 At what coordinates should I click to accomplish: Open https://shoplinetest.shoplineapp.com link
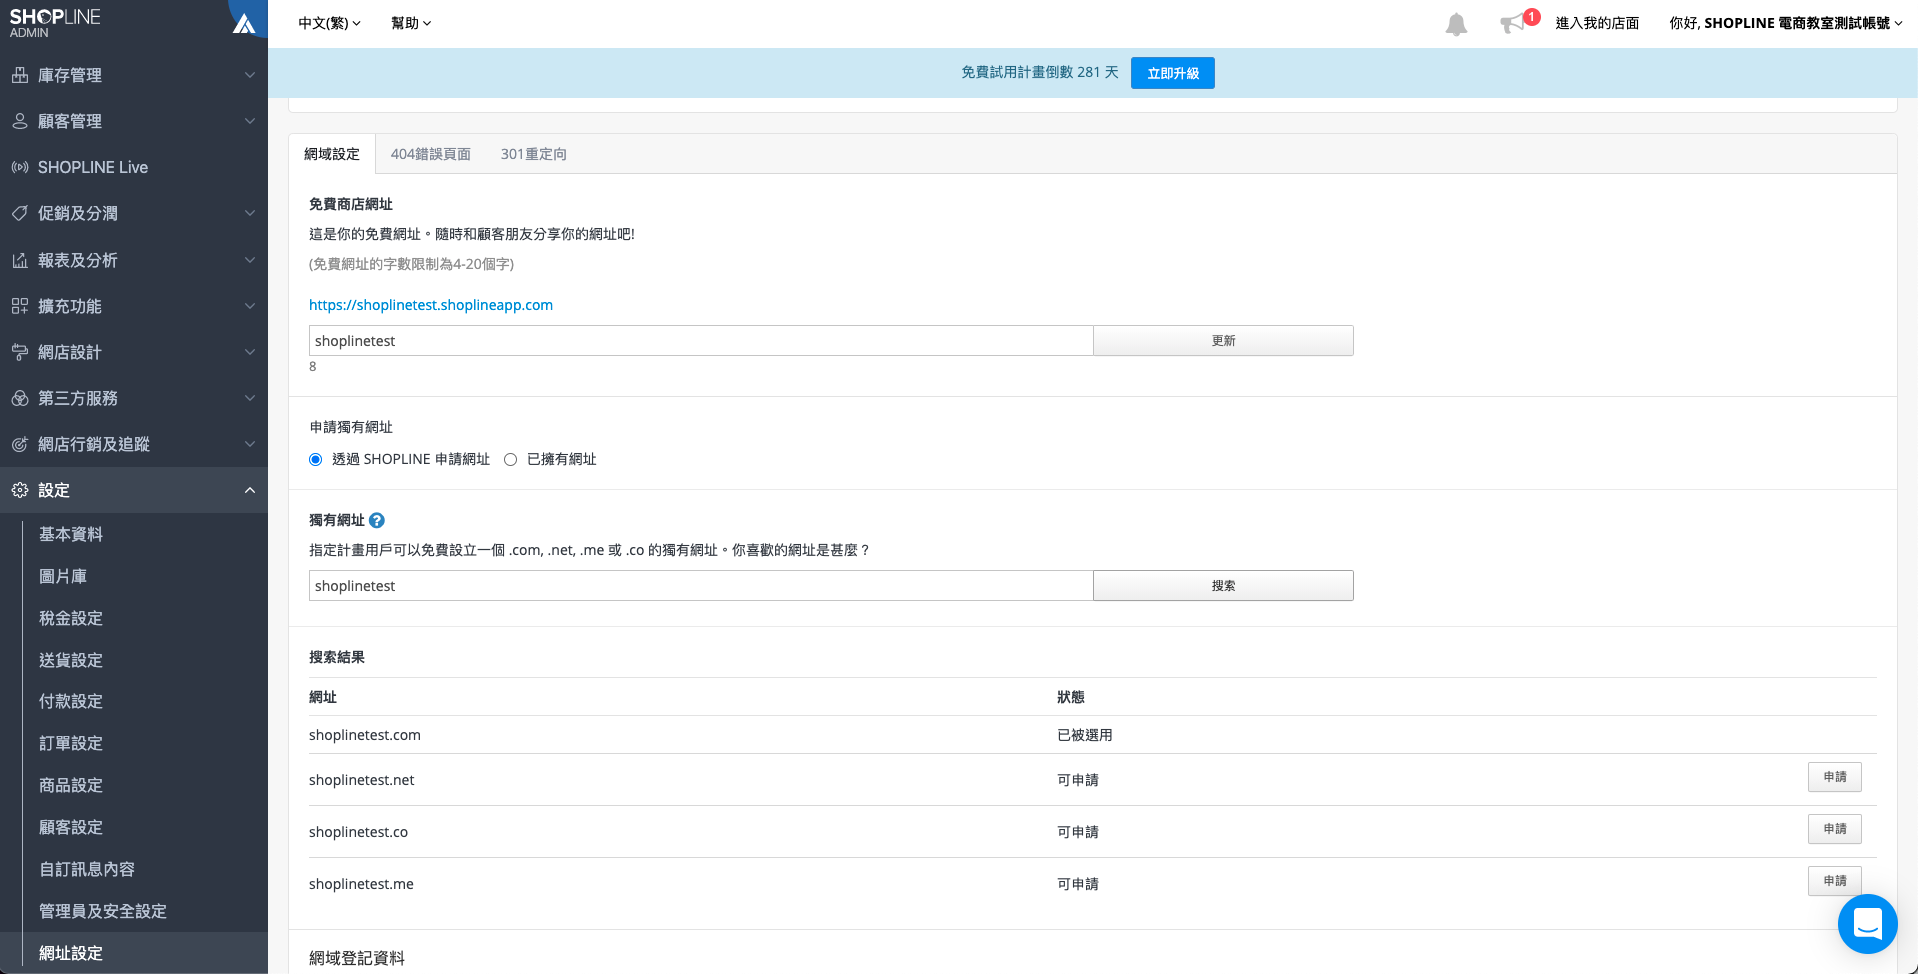[431, 305]
